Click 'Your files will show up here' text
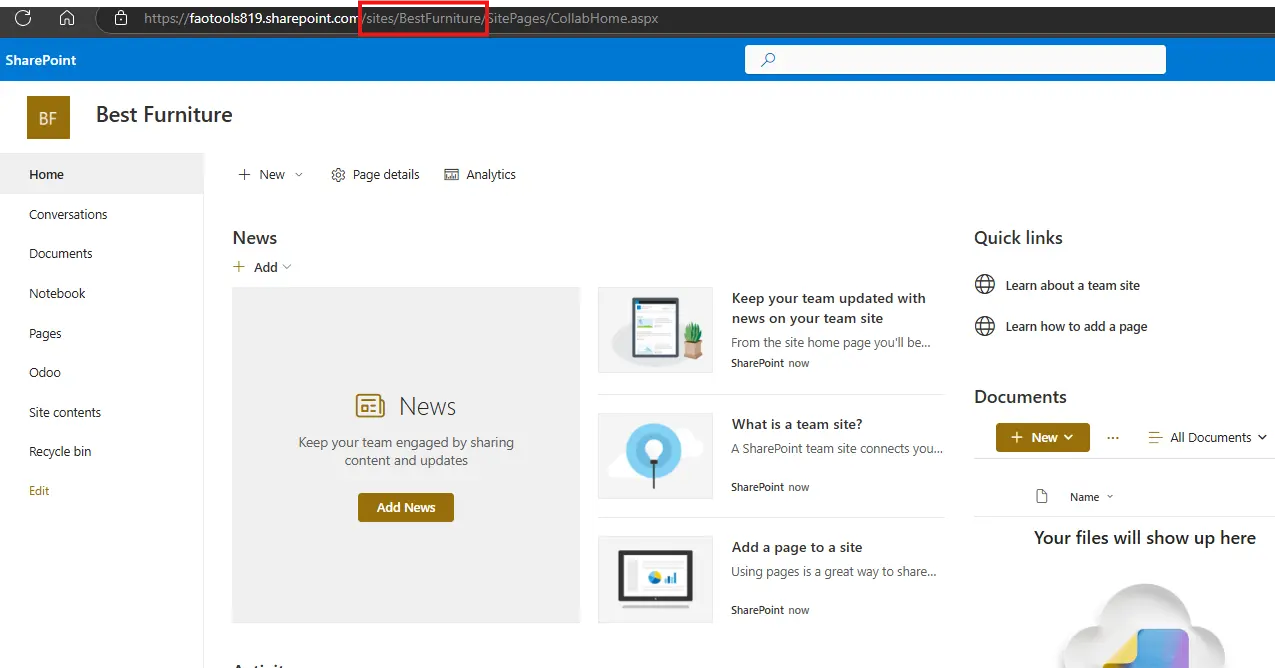1275x668 pixels. (1145, 538)
